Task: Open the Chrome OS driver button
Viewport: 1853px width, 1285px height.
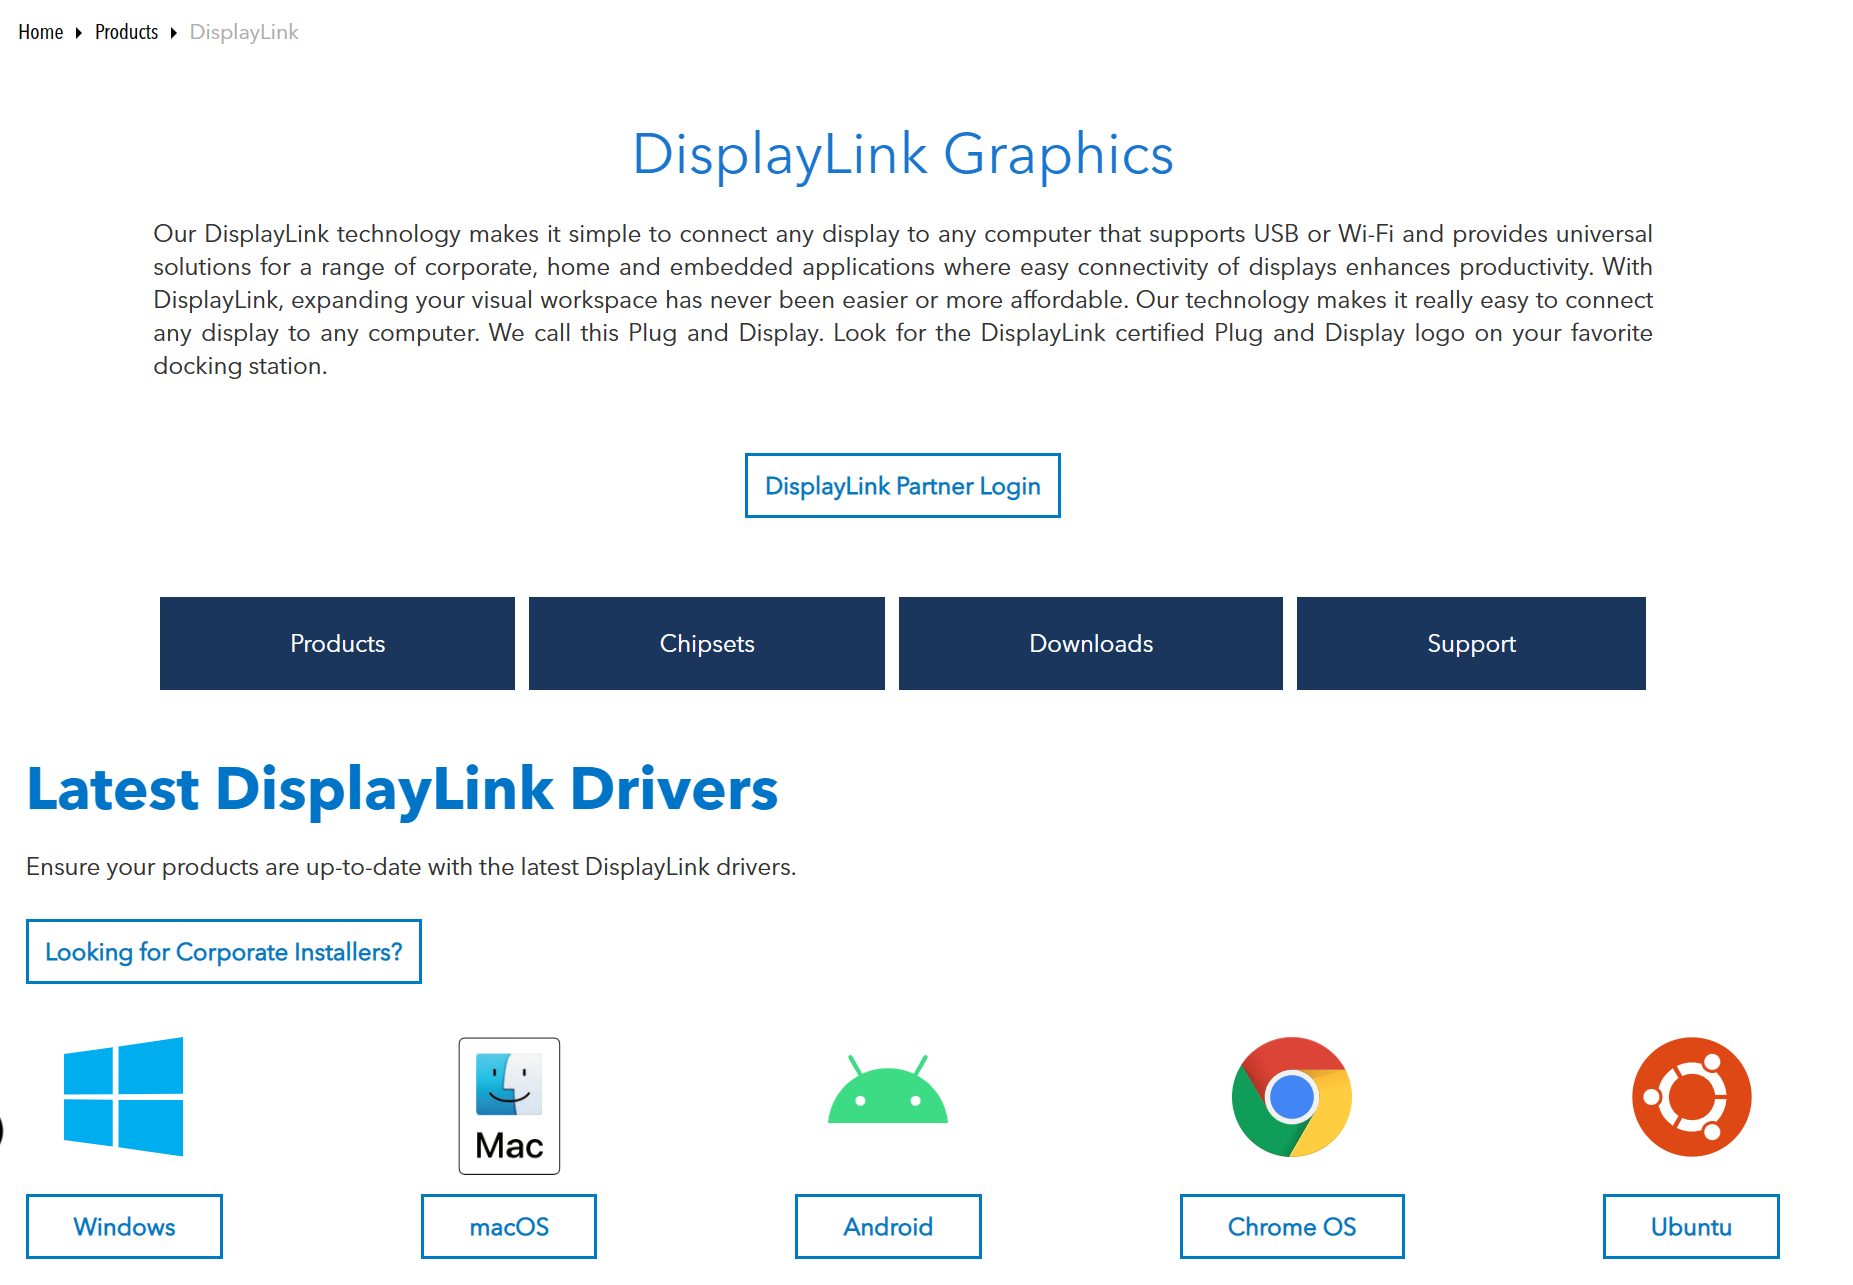Action: click(x=1292, y=1226)
